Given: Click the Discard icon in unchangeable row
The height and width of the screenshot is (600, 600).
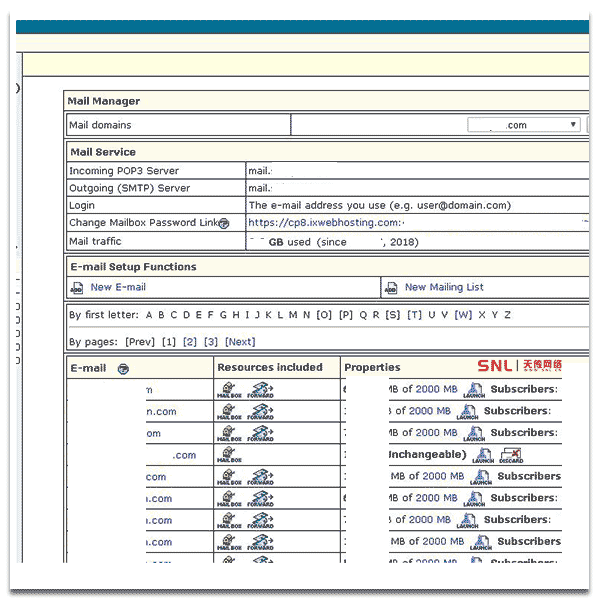Looking at the screenshot, I should [x=511, y=456].
